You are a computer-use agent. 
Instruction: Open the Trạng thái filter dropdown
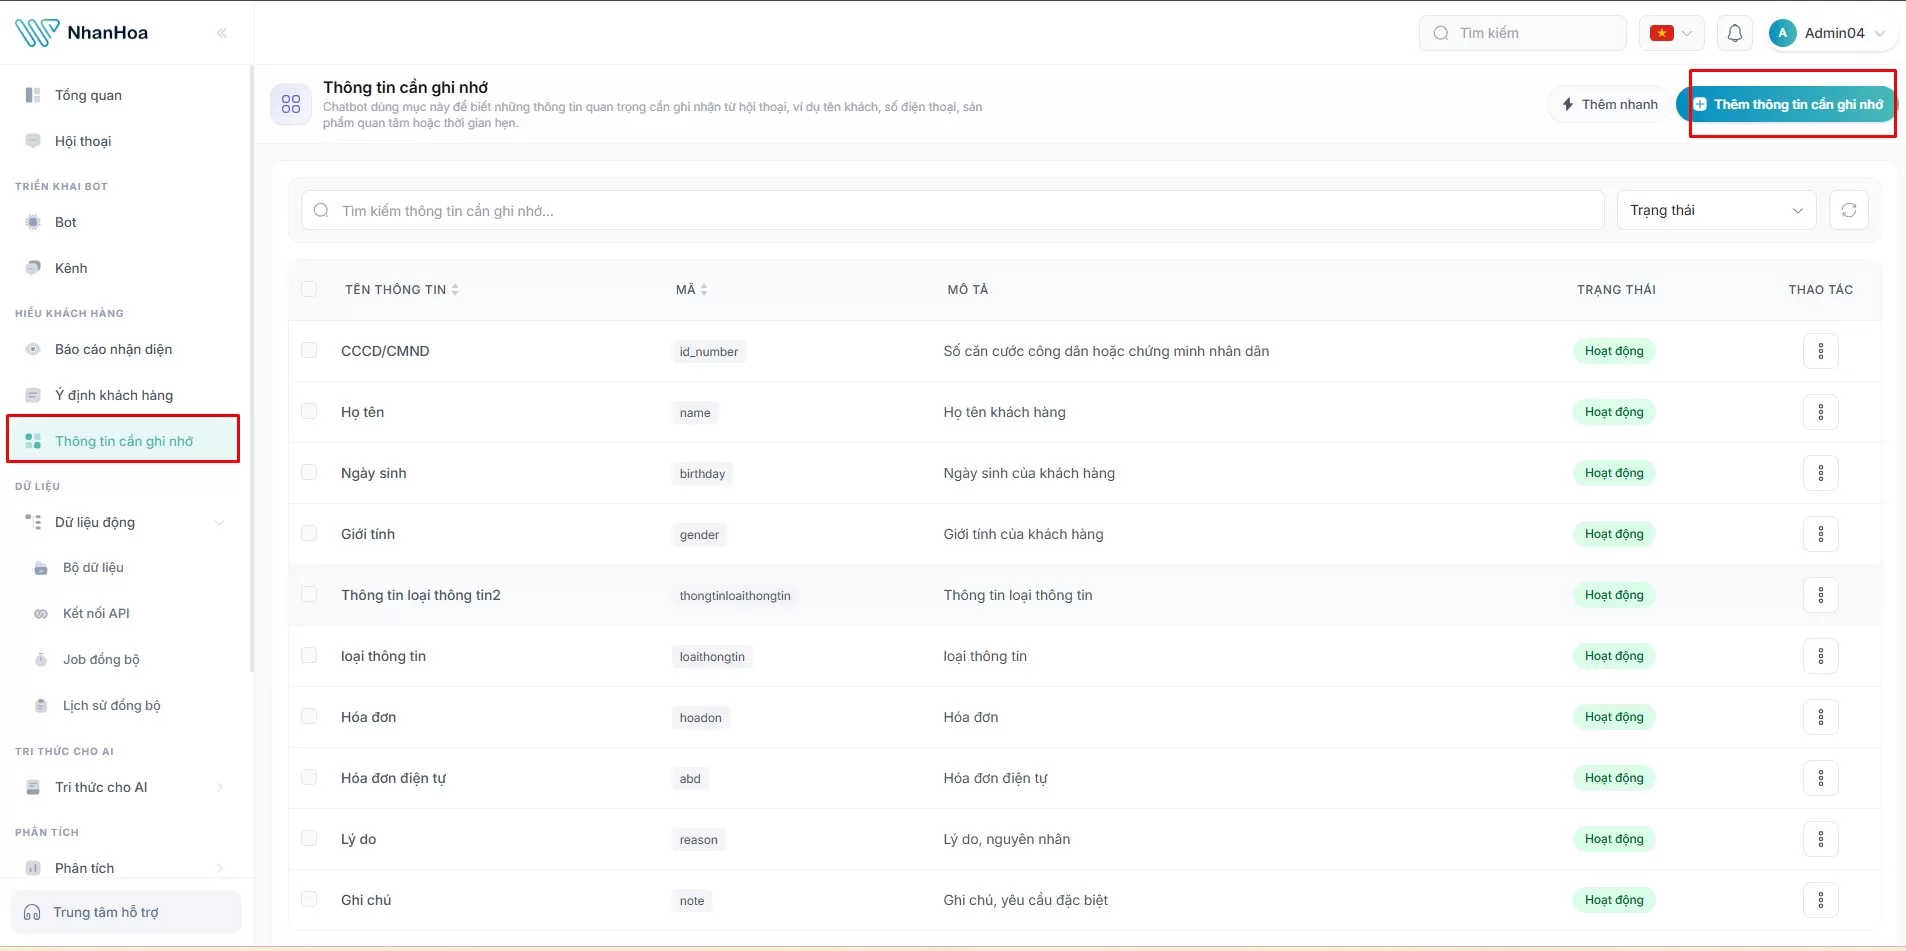pyautogui.click(x=1716, y=210)
